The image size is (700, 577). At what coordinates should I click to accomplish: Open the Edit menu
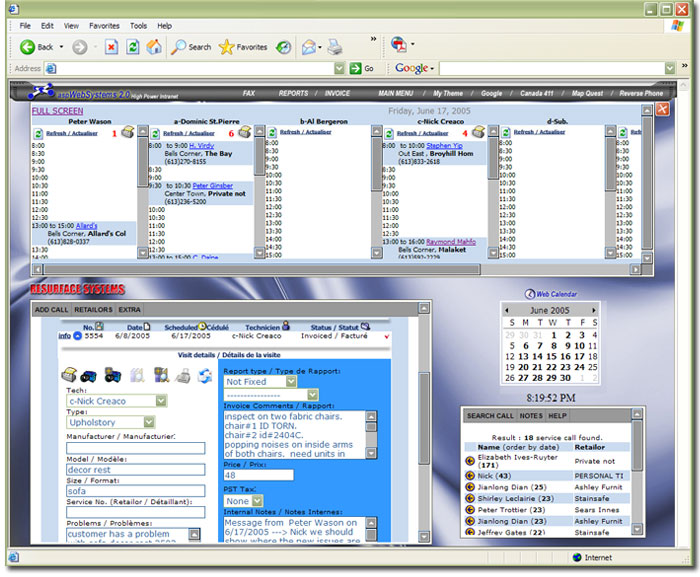tap(47, 26)
